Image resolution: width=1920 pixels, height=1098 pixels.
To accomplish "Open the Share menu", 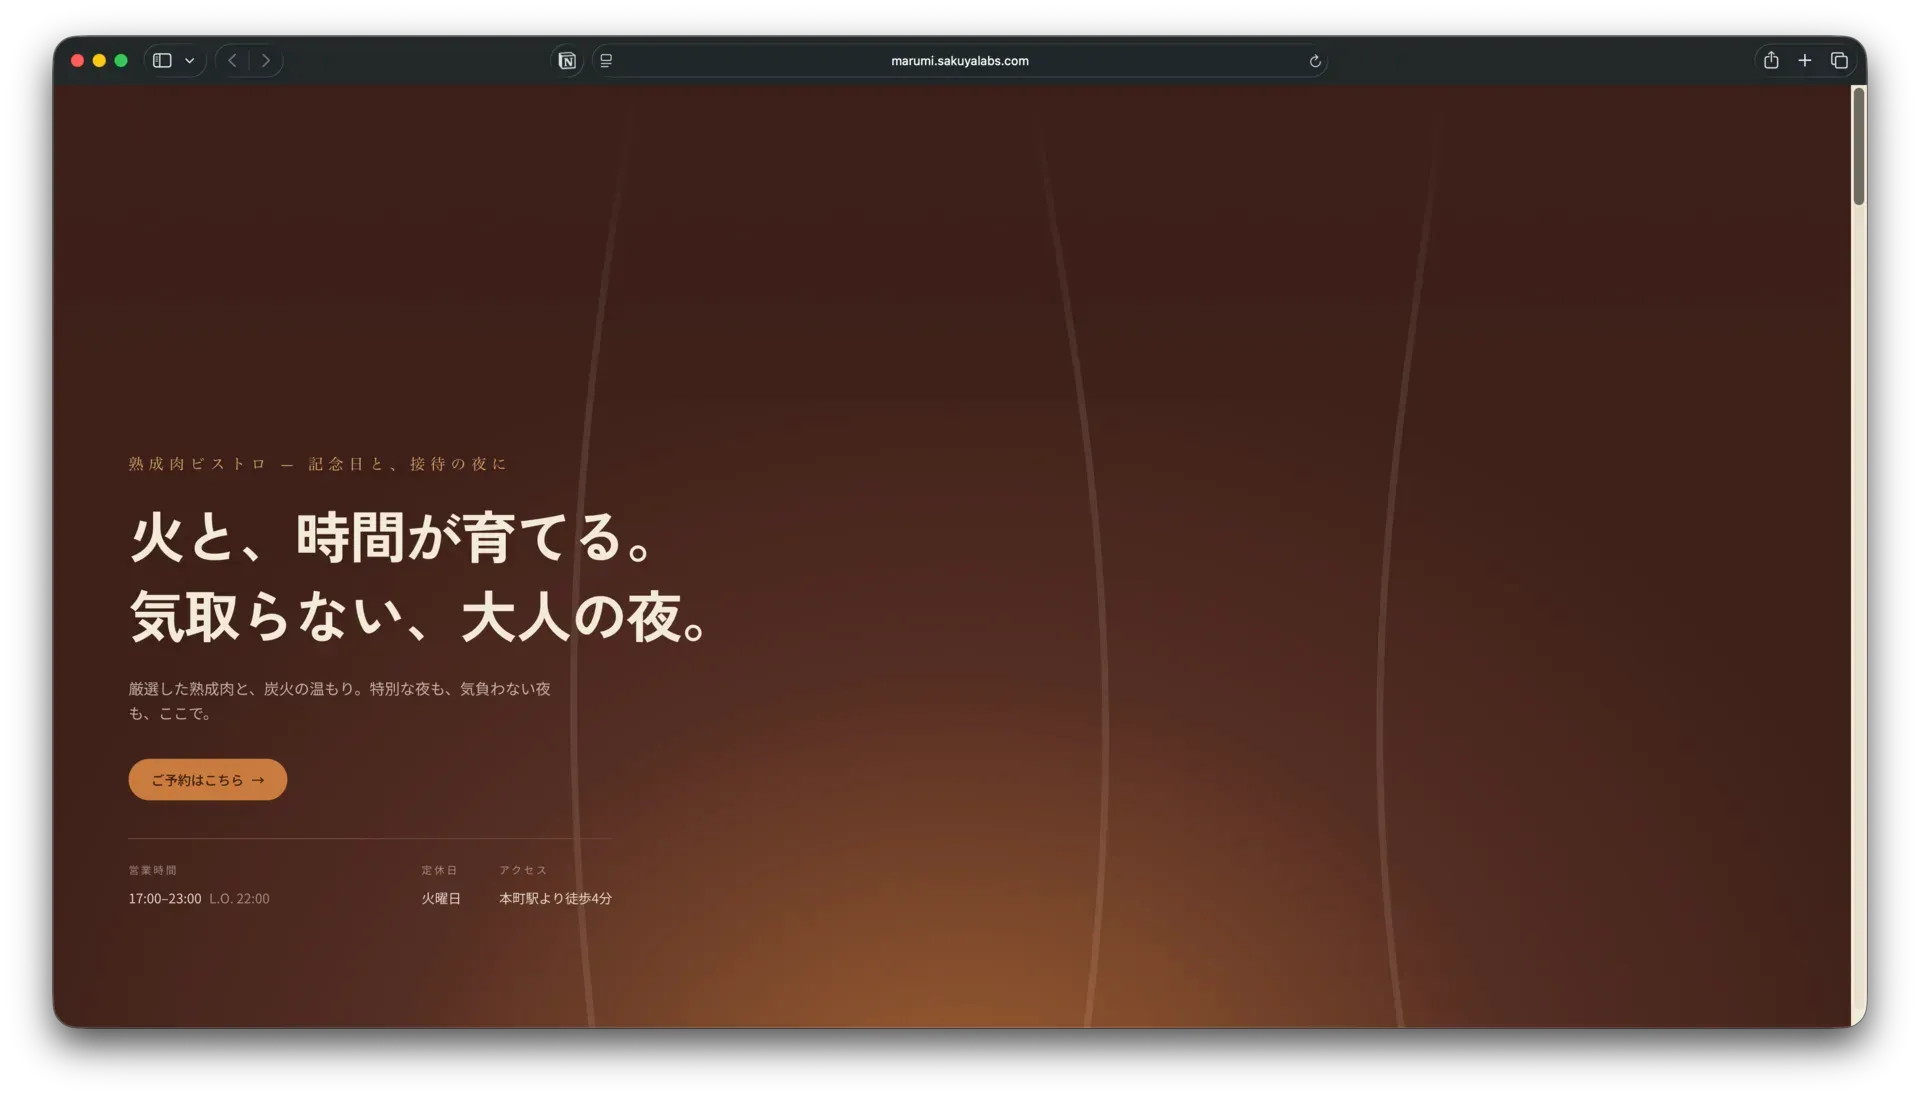I will click(1771, 60).
